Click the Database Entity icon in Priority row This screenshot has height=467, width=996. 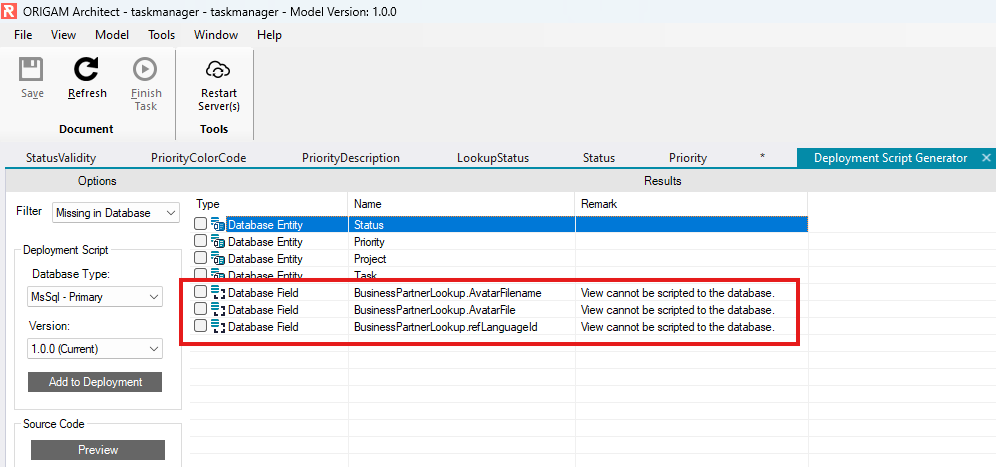(x=218, y=241)
